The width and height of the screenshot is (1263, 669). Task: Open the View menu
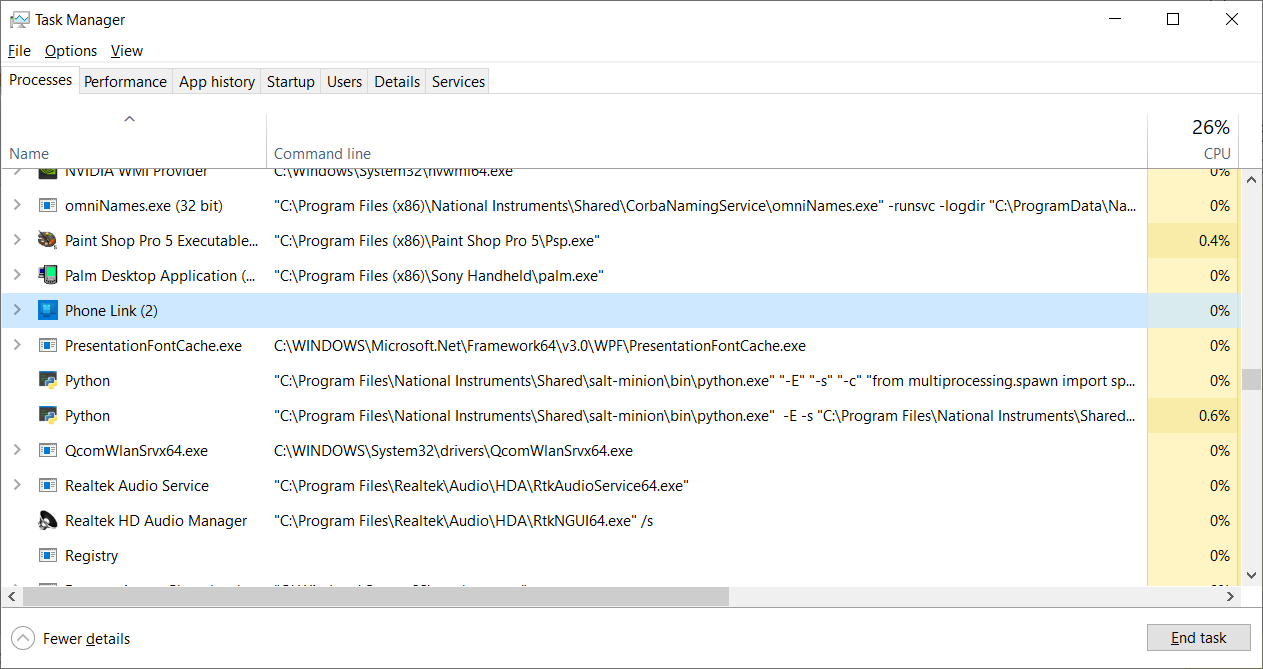click(127, 50)
